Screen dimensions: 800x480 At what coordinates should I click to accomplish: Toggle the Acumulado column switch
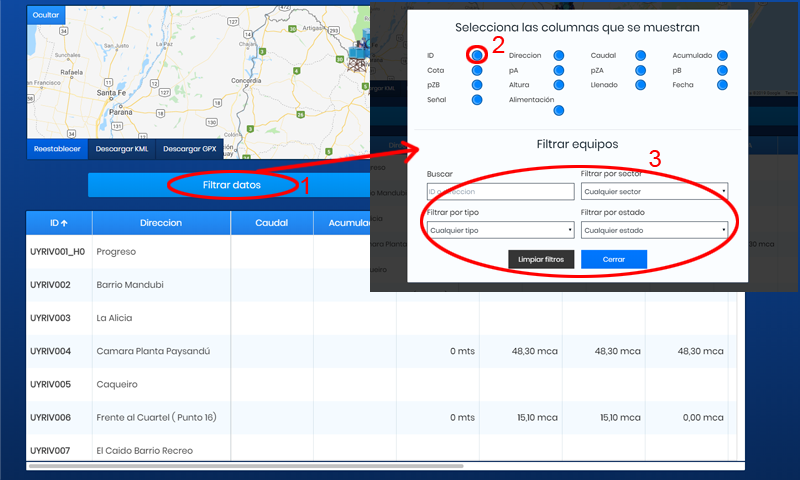722,56
